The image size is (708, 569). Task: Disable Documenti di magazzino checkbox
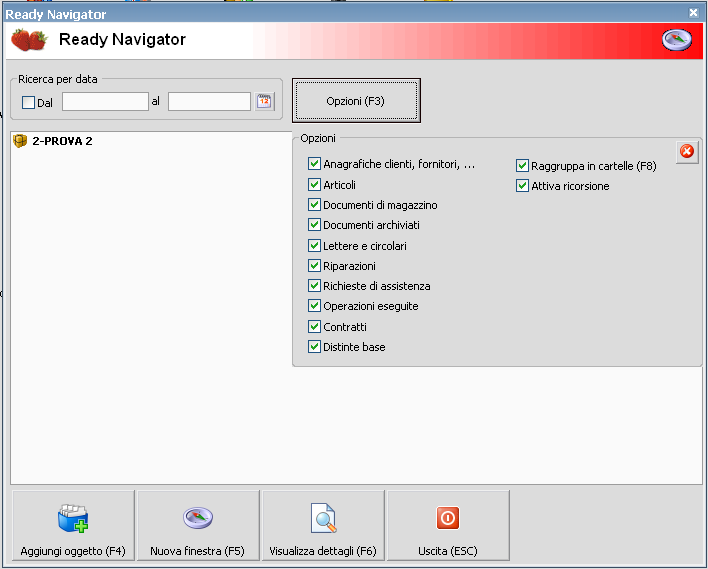[314, 205]
